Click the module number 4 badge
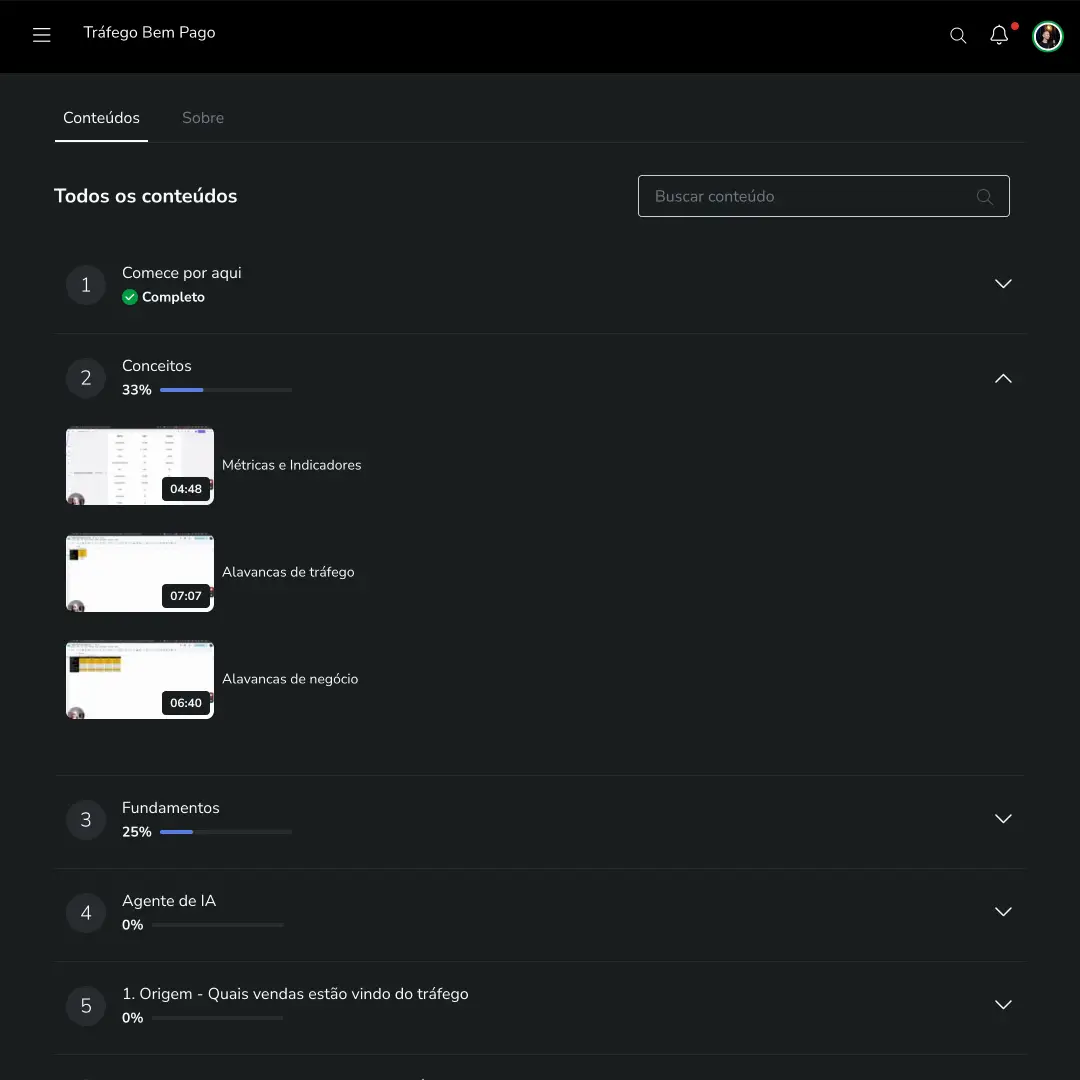This screenshot has width=1080, height=1080. pyautogui.click(x=85, y=913)
